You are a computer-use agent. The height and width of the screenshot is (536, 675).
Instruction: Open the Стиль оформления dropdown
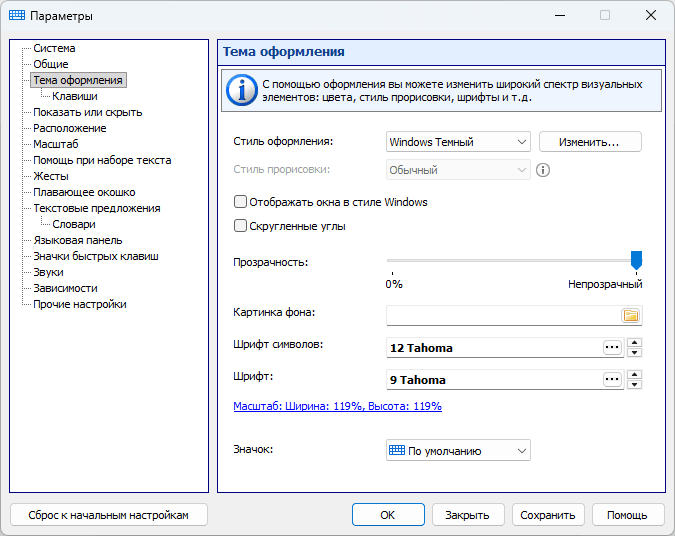458,142
